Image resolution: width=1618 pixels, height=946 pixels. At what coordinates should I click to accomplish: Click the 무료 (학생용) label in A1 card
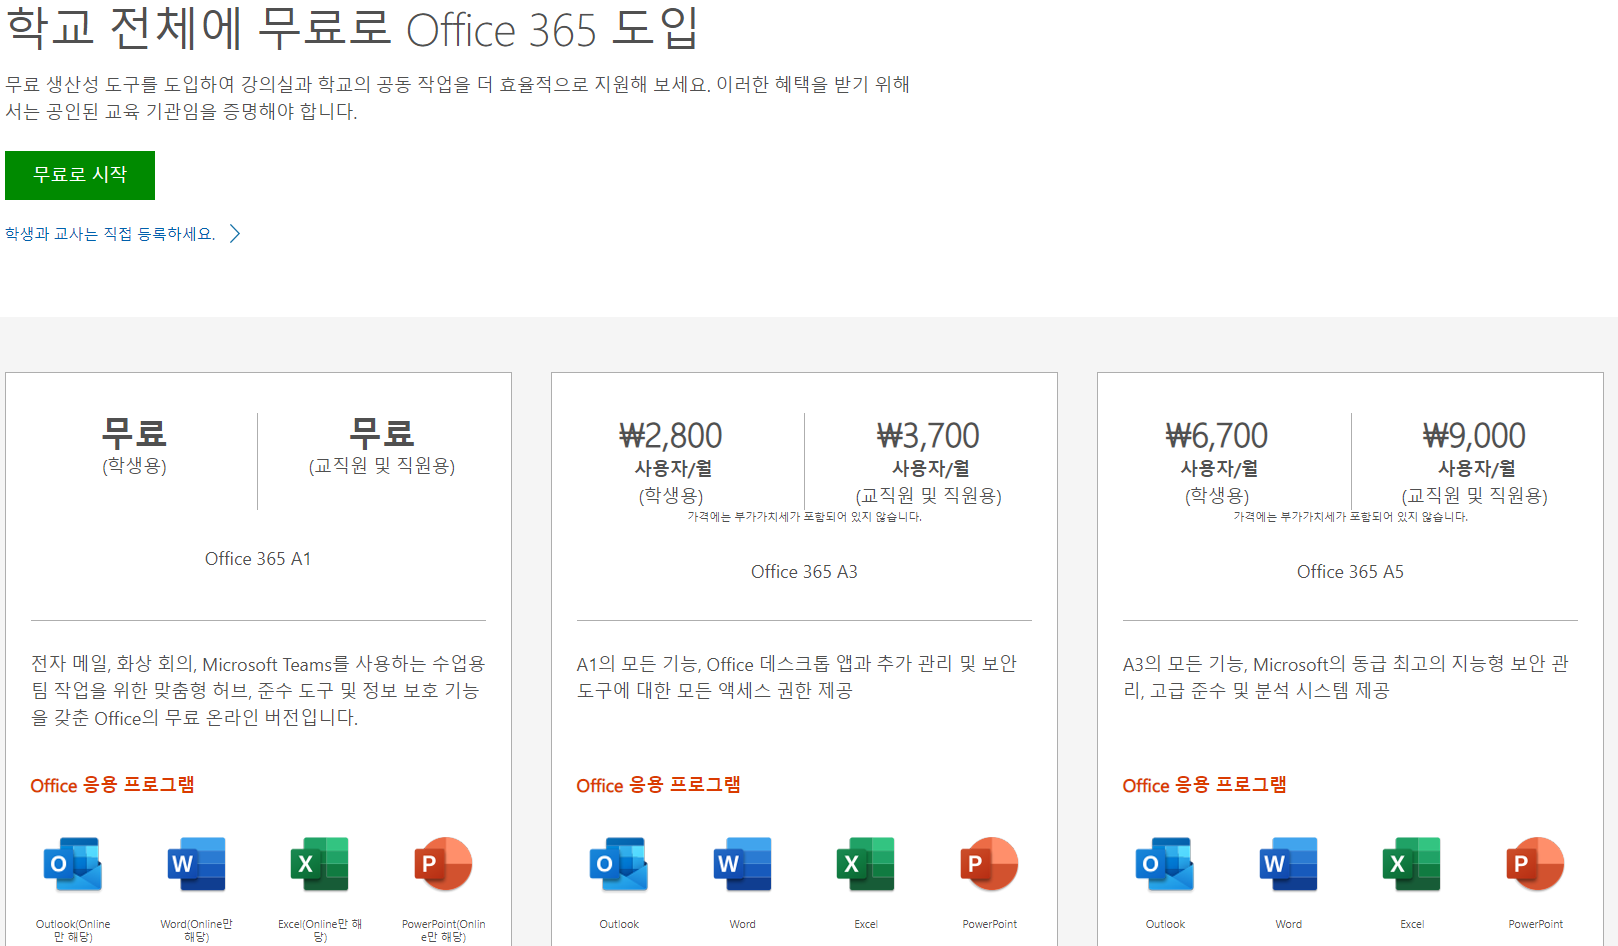coord(134,446)
